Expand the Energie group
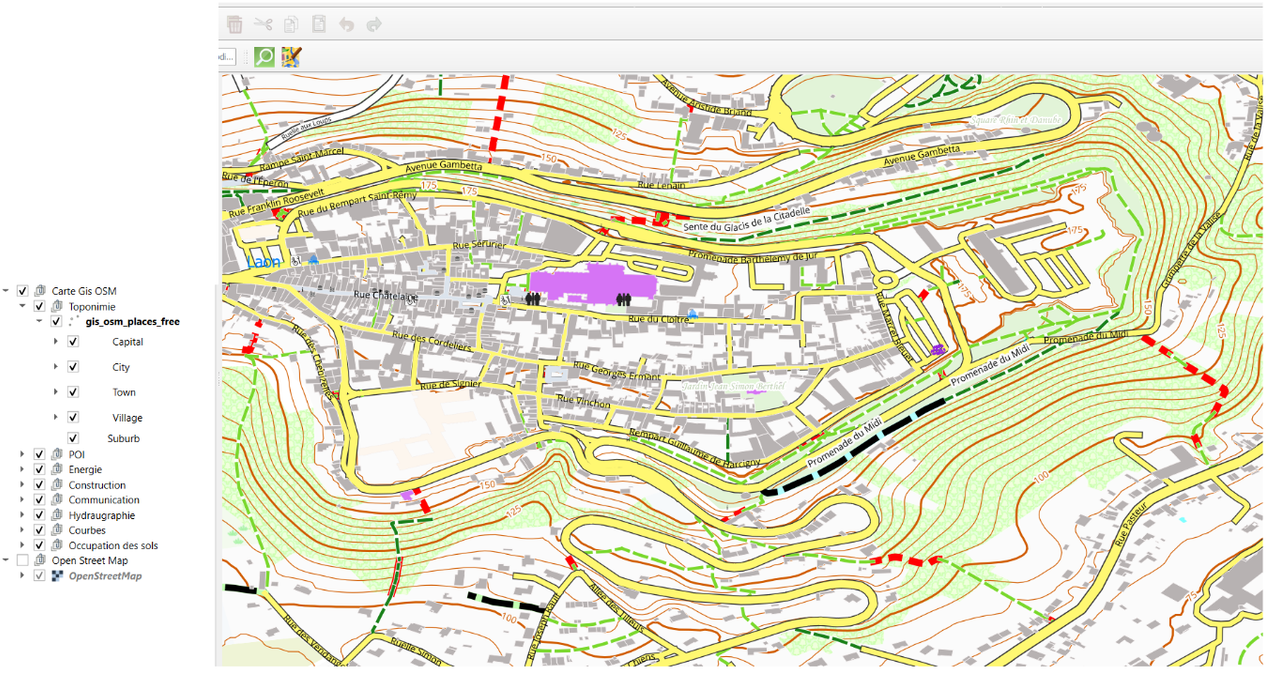Image resolution: width=1279 pixels, height=674 pixels. coord(23,469)
